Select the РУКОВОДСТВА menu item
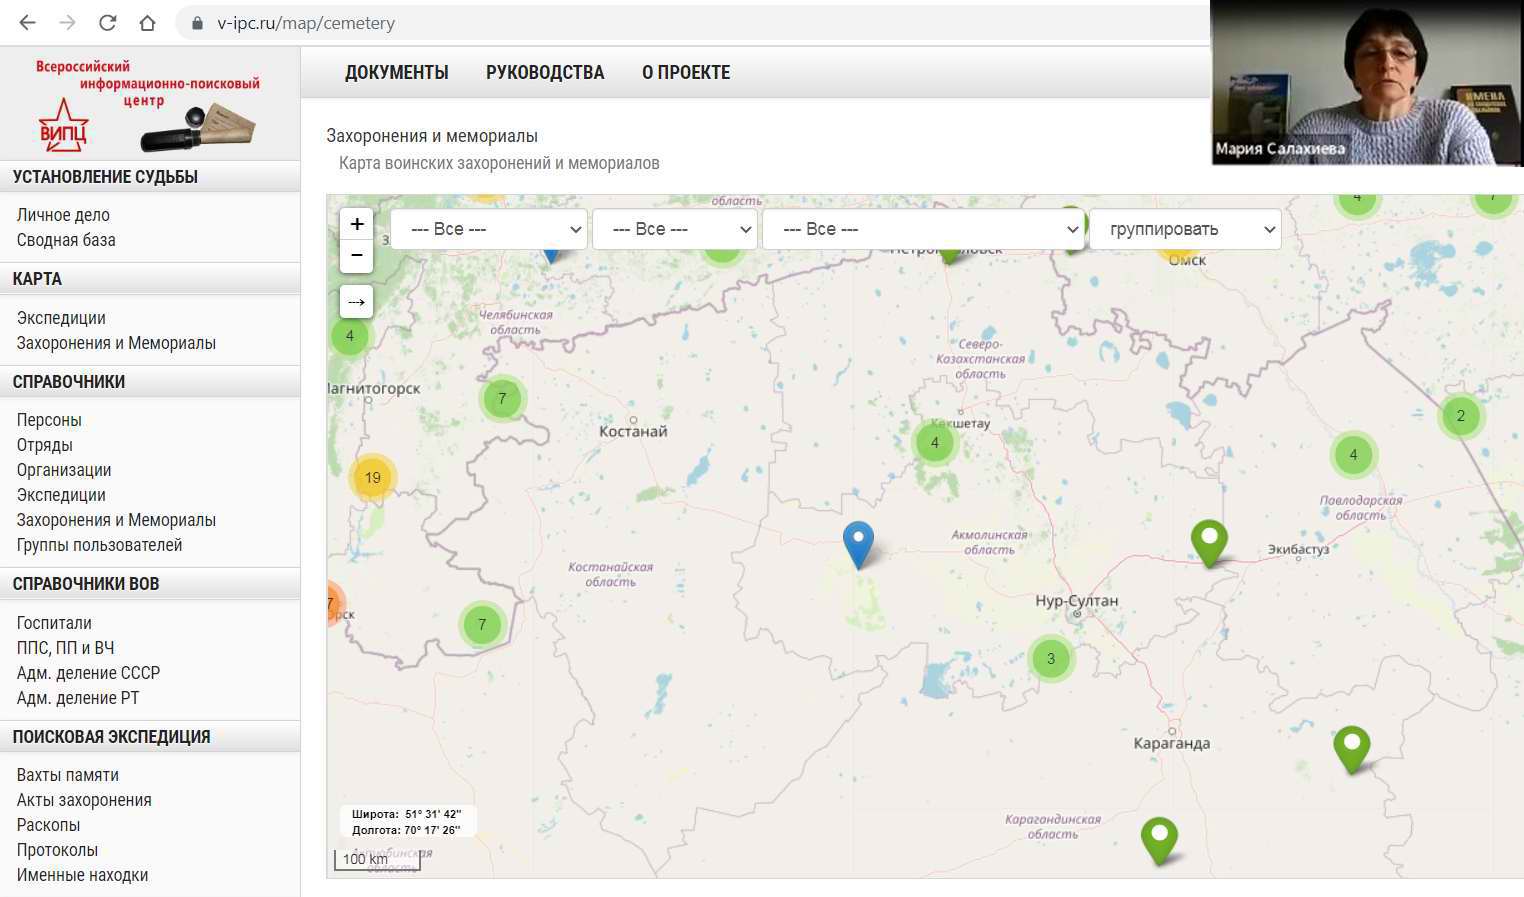This screenshot has height=897, width=1524. pos(545,72)
